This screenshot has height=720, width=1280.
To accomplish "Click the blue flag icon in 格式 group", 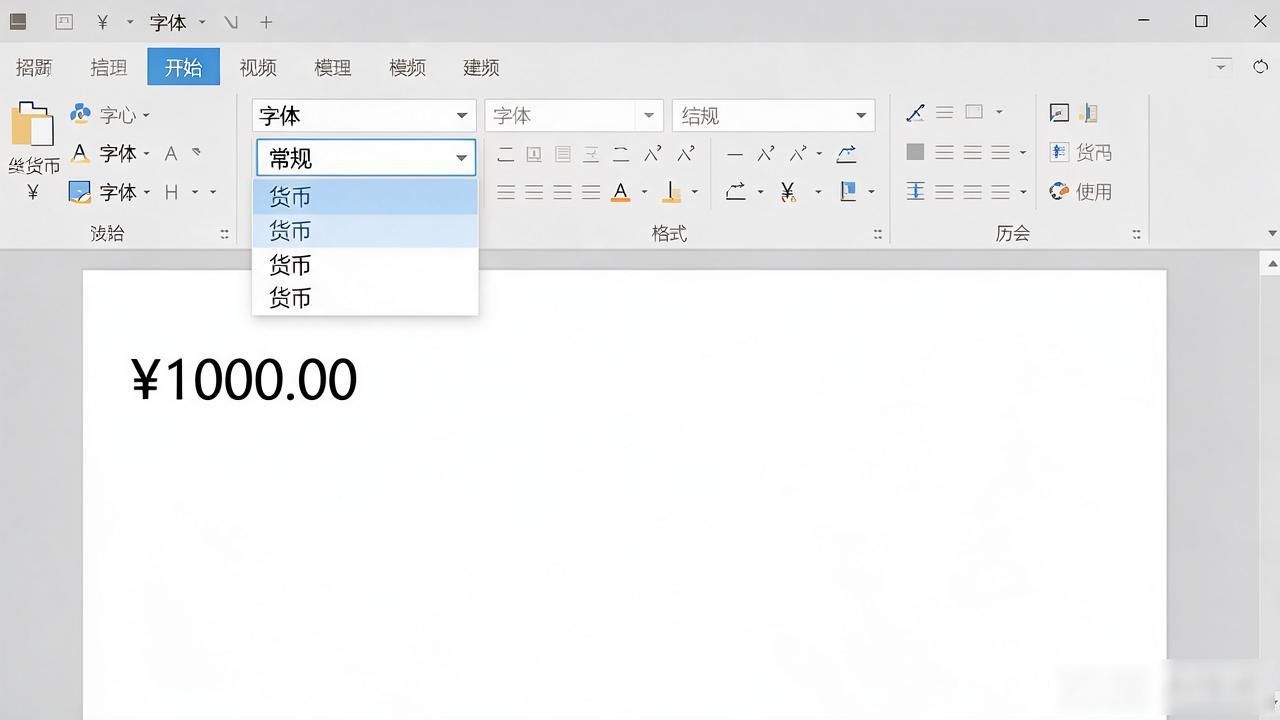I will coord(848,191).
